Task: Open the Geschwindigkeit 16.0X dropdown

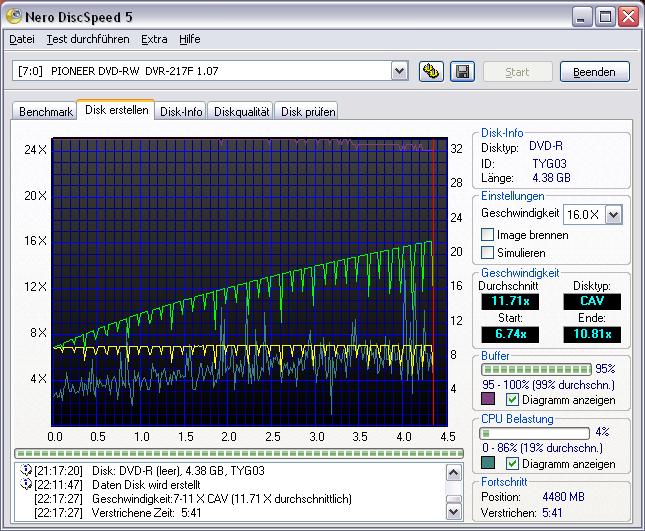Action: pyautogui.click(x=614, y=214)
